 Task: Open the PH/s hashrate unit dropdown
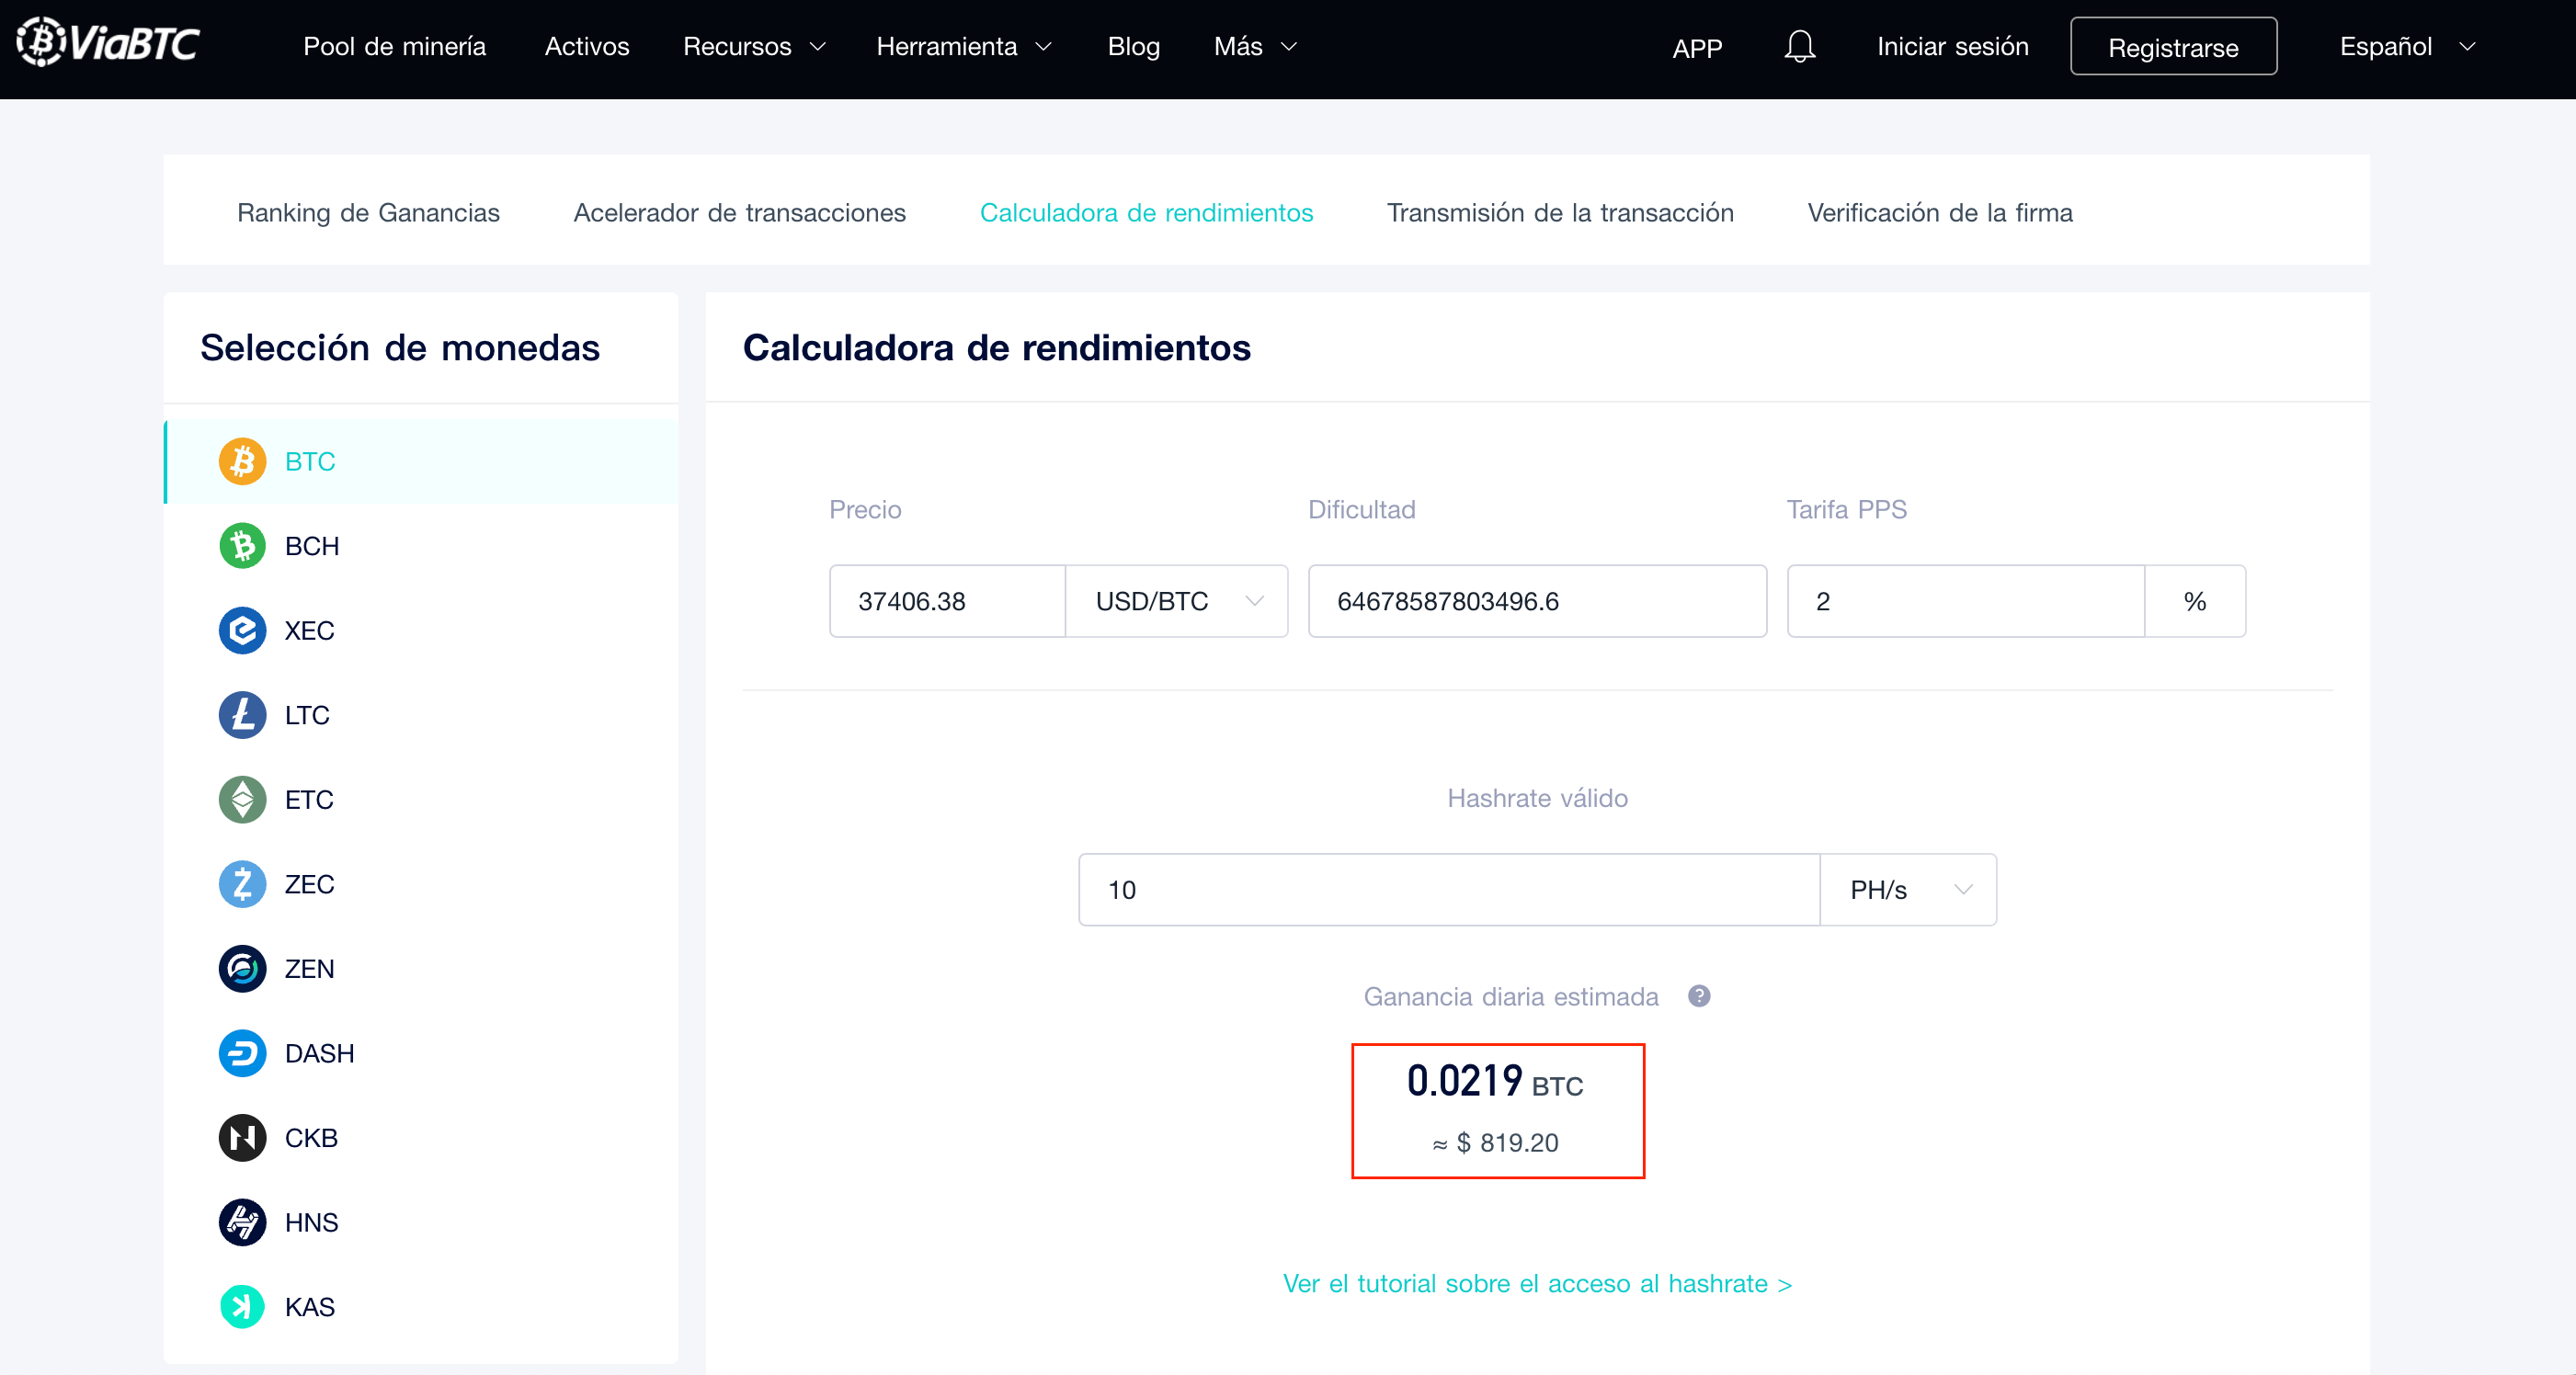tap(1908, 889)
